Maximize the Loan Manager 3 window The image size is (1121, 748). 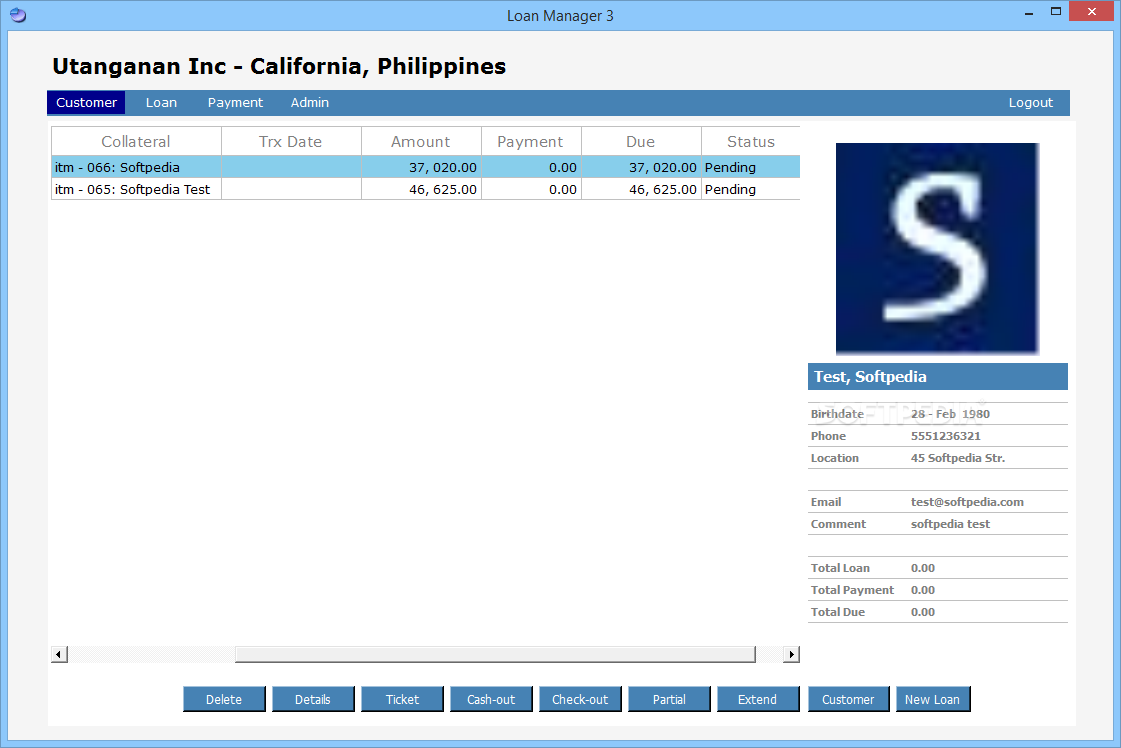click(x=1055, y=11)
